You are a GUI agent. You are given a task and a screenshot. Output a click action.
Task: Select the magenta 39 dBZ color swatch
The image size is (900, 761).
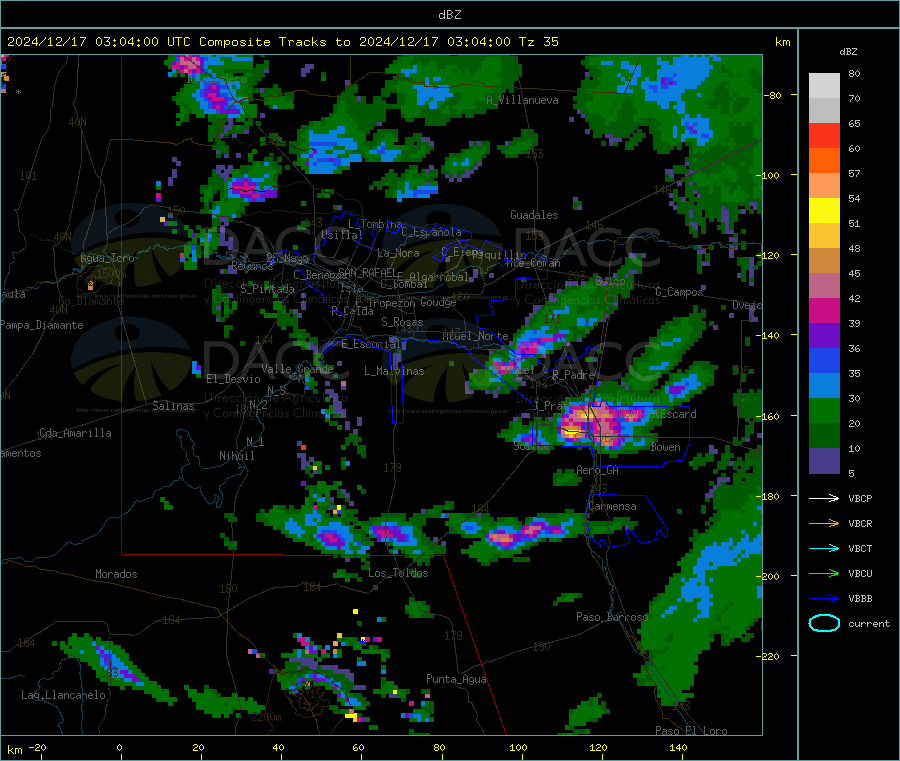click(824, 310)
